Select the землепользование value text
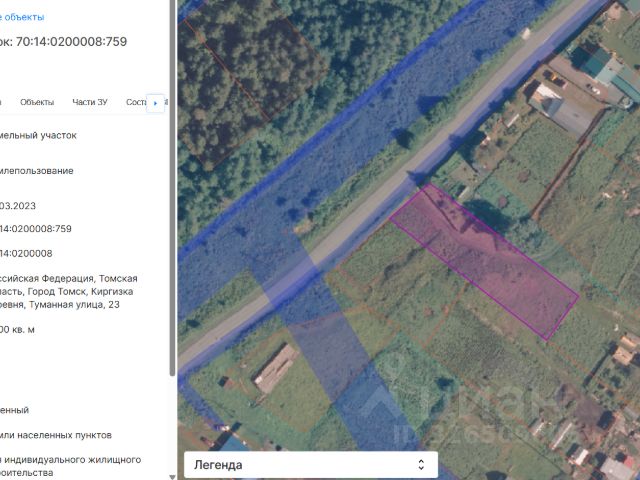 (x=37, y=171)
